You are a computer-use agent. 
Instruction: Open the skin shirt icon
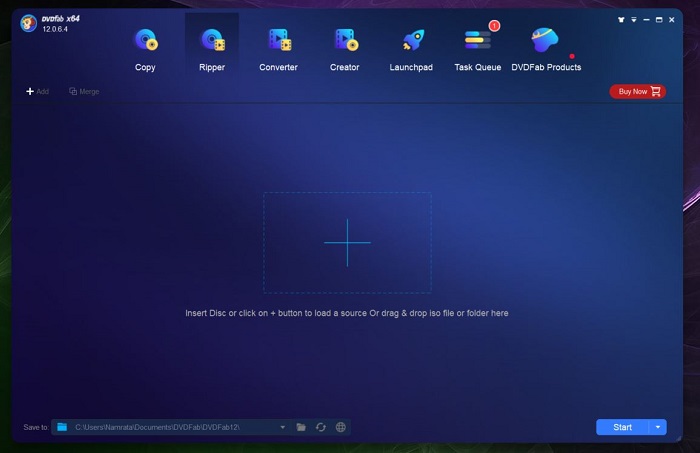pyautogui.click(x=621, y=20)
